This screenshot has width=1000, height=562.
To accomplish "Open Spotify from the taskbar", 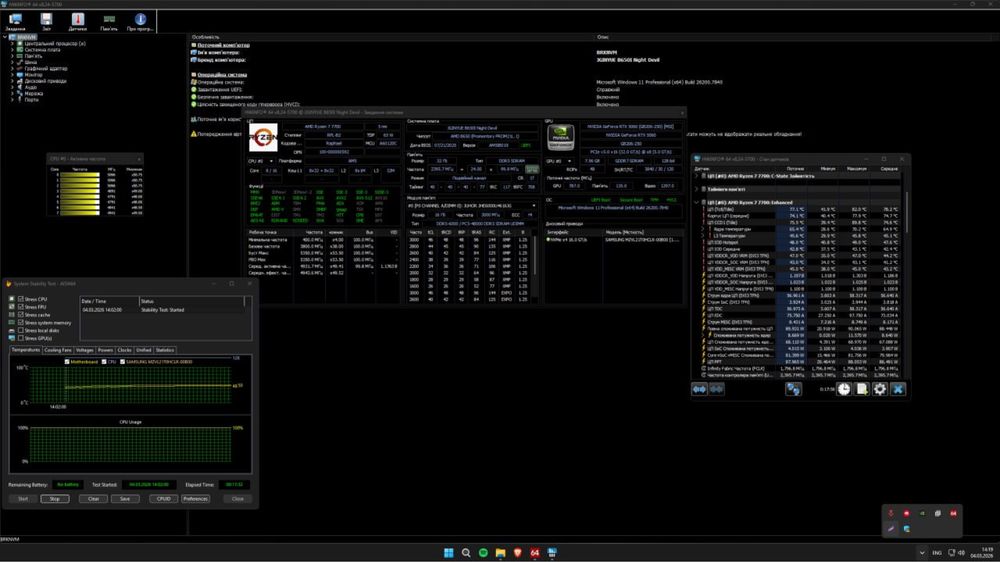I will point(483,552).
